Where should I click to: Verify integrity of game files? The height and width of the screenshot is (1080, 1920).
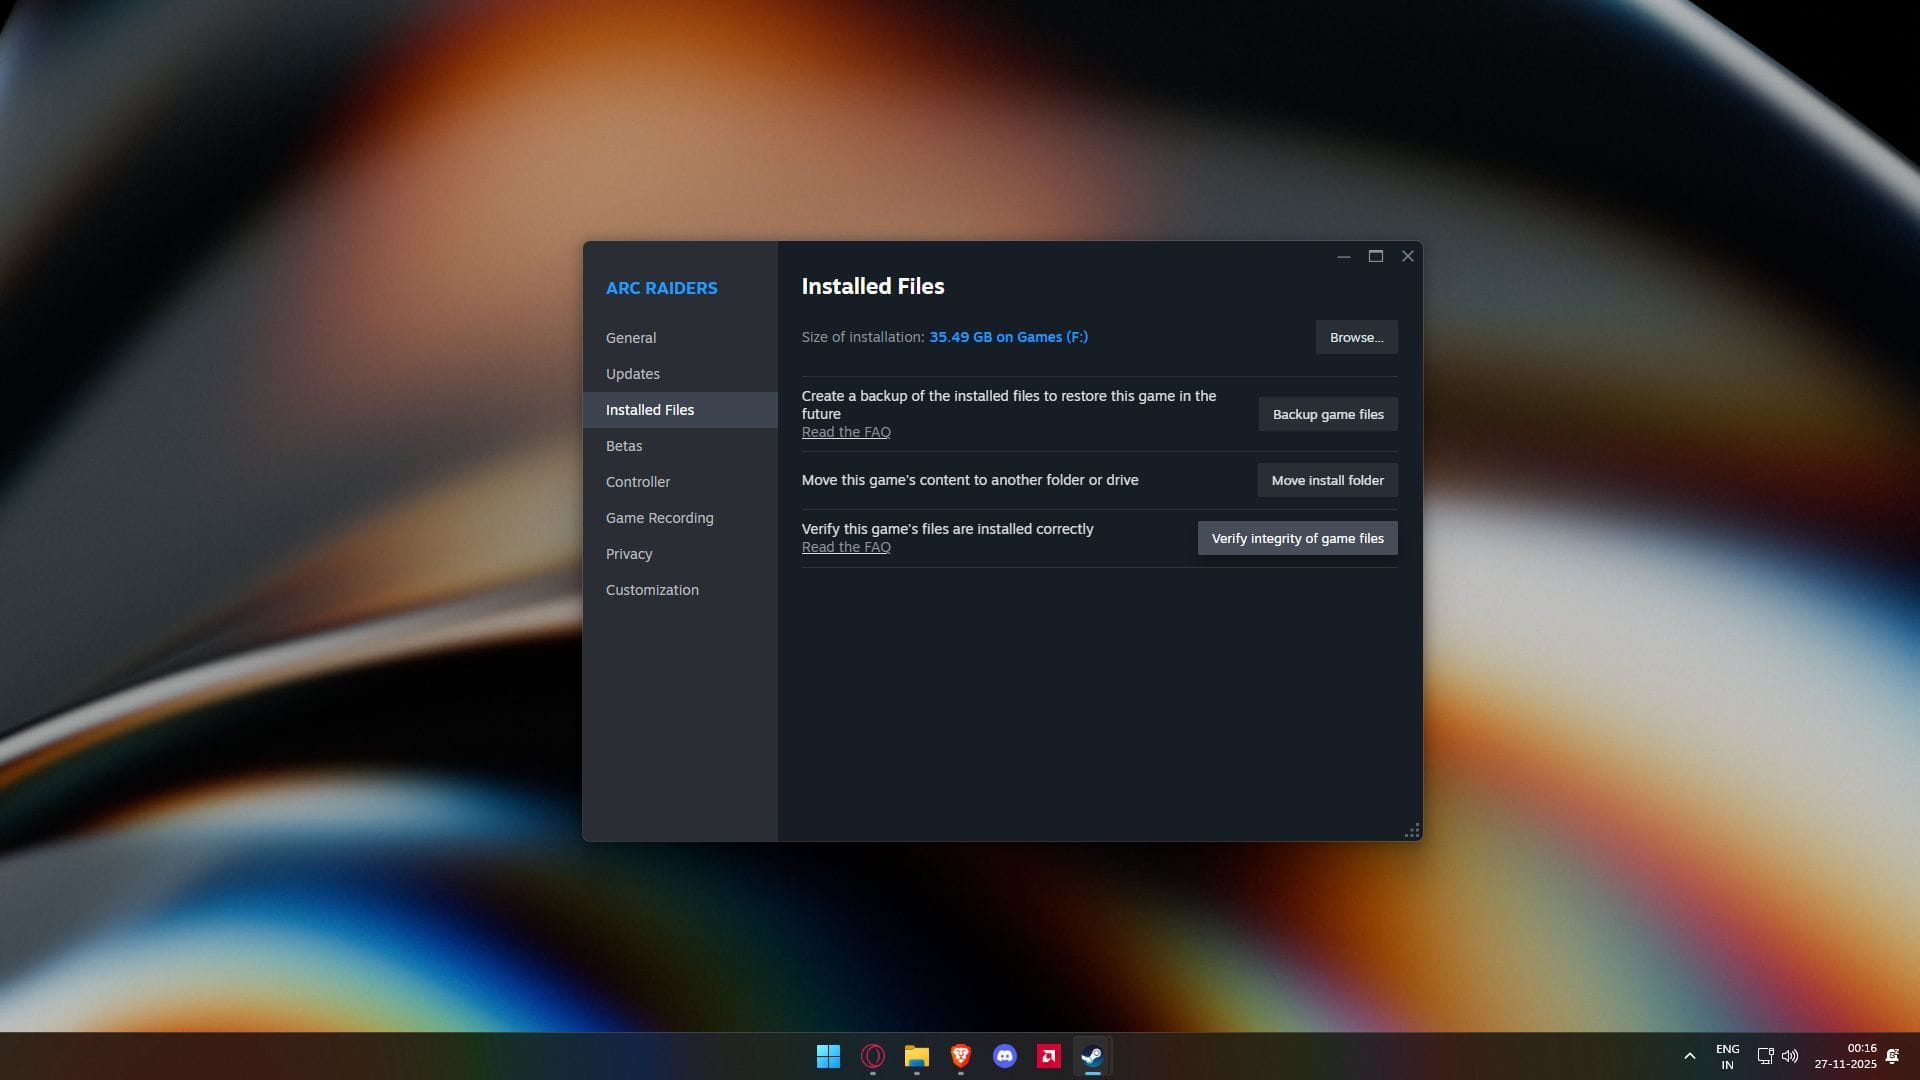click(1297, 538)
